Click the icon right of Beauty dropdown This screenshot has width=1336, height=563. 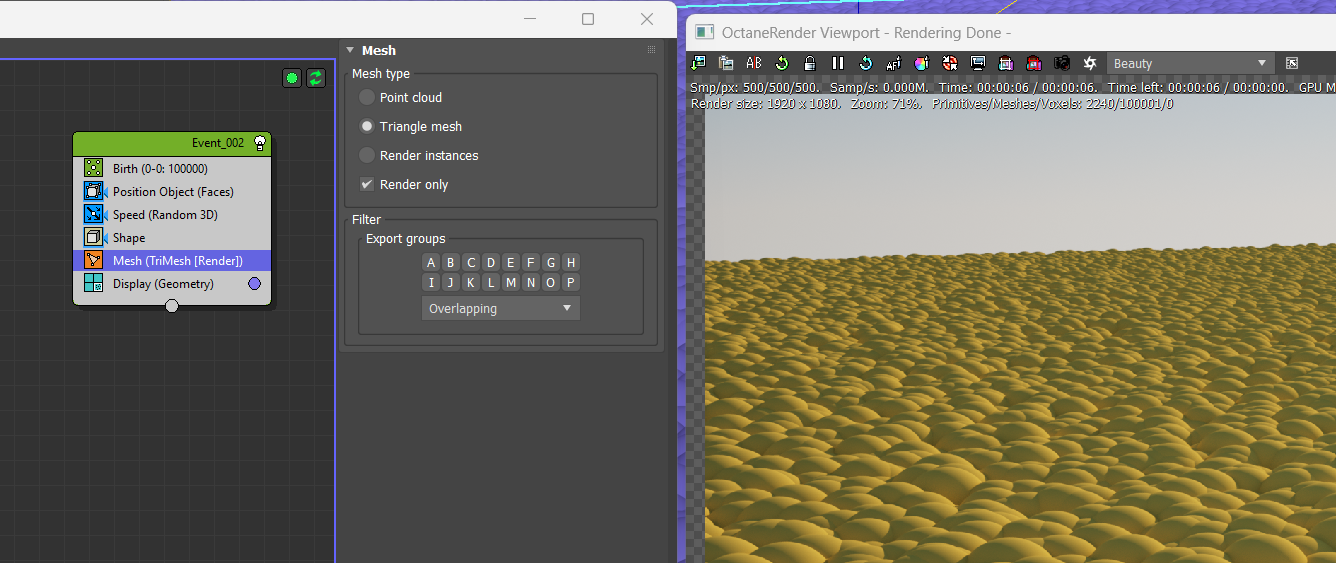1292,63
